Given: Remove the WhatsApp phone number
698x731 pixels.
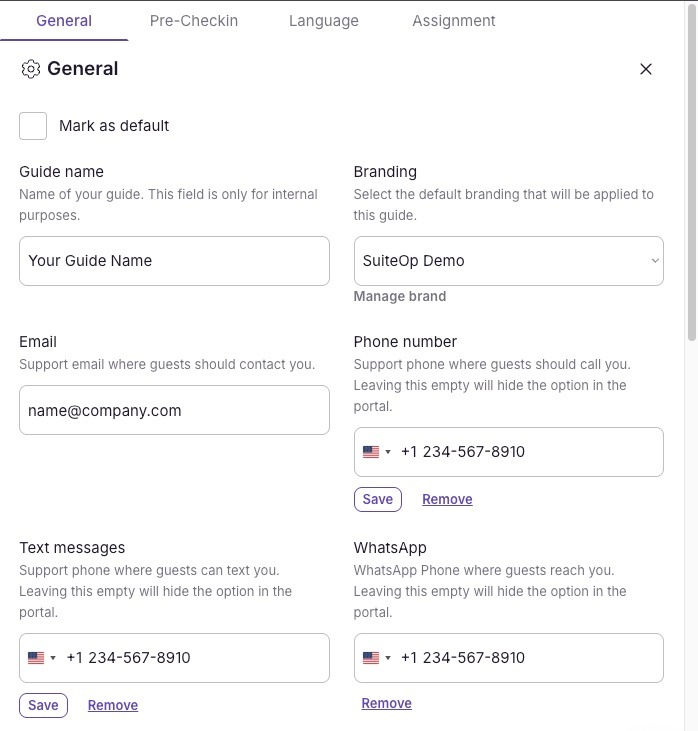Looking at the screenshot, I should (387, 703).
